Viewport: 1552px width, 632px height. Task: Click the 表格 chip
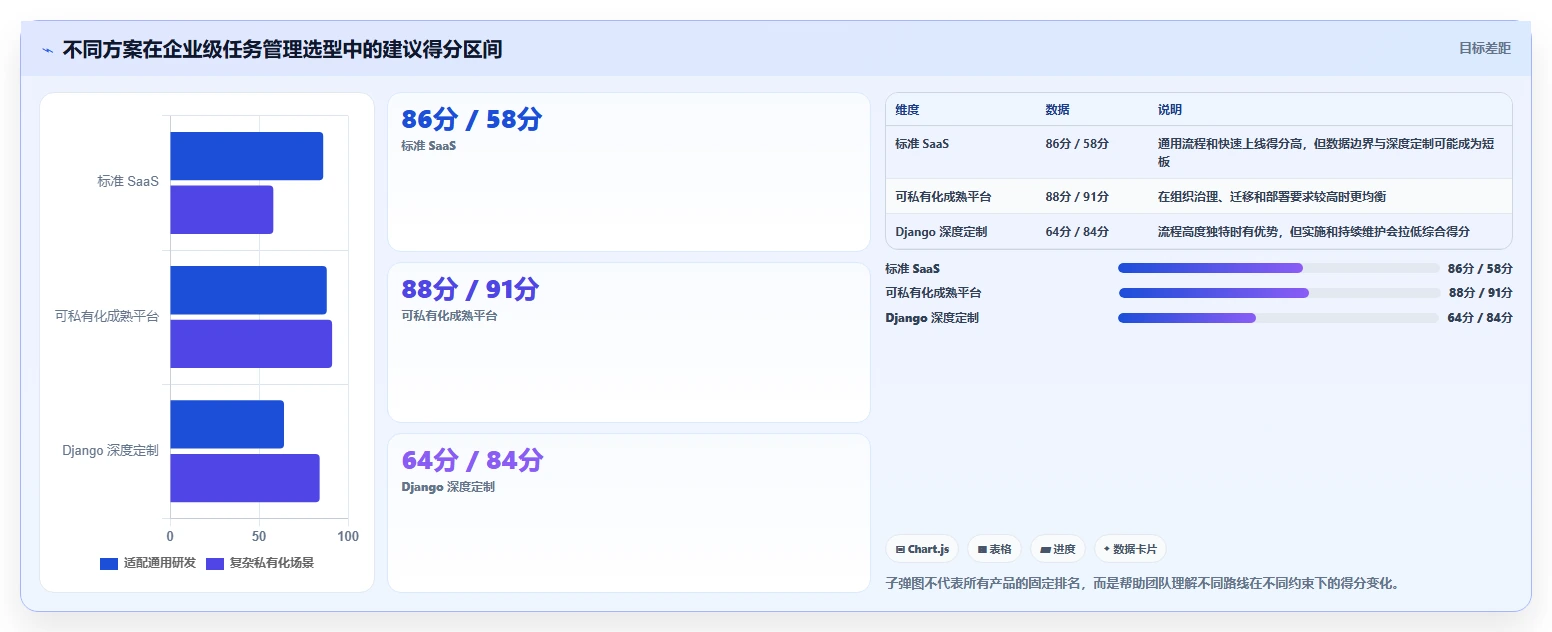tap(994, 549)
